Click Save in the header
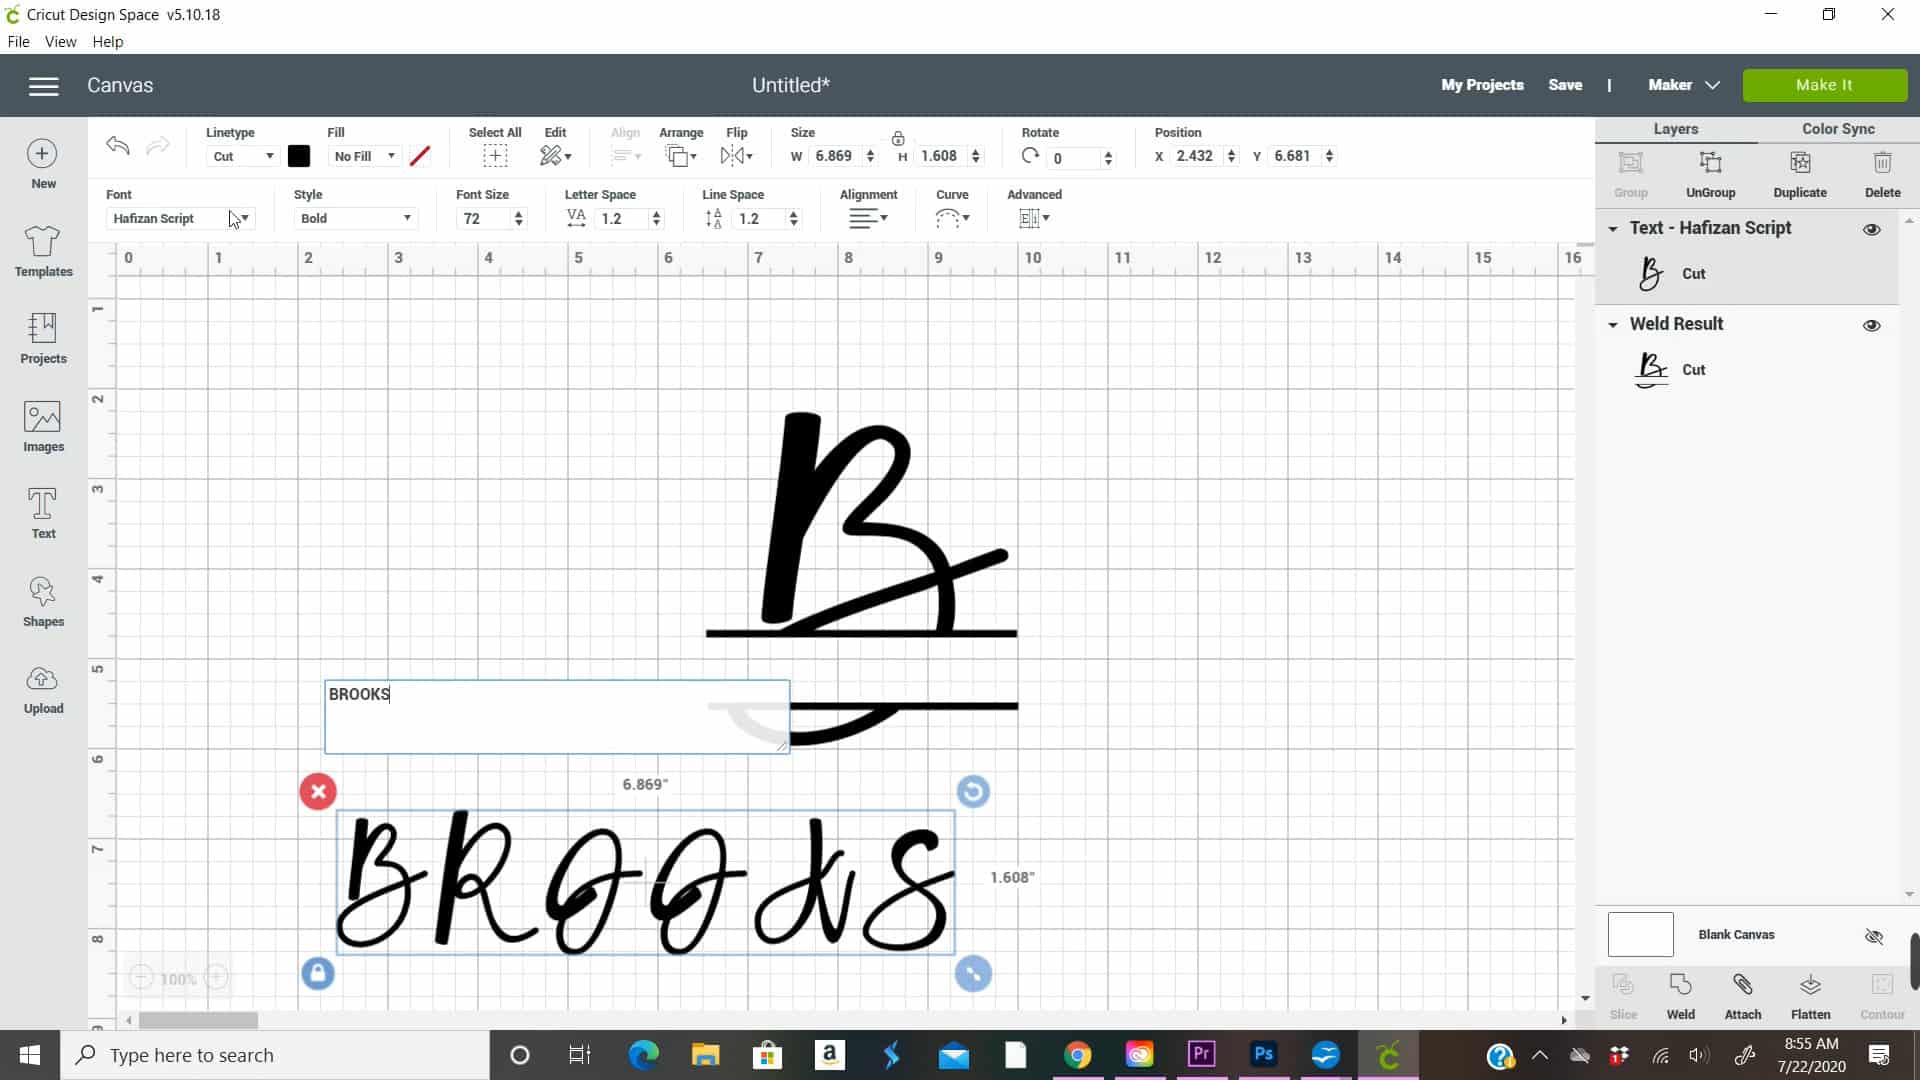1920x1080 pixels. click(1565, 85)
